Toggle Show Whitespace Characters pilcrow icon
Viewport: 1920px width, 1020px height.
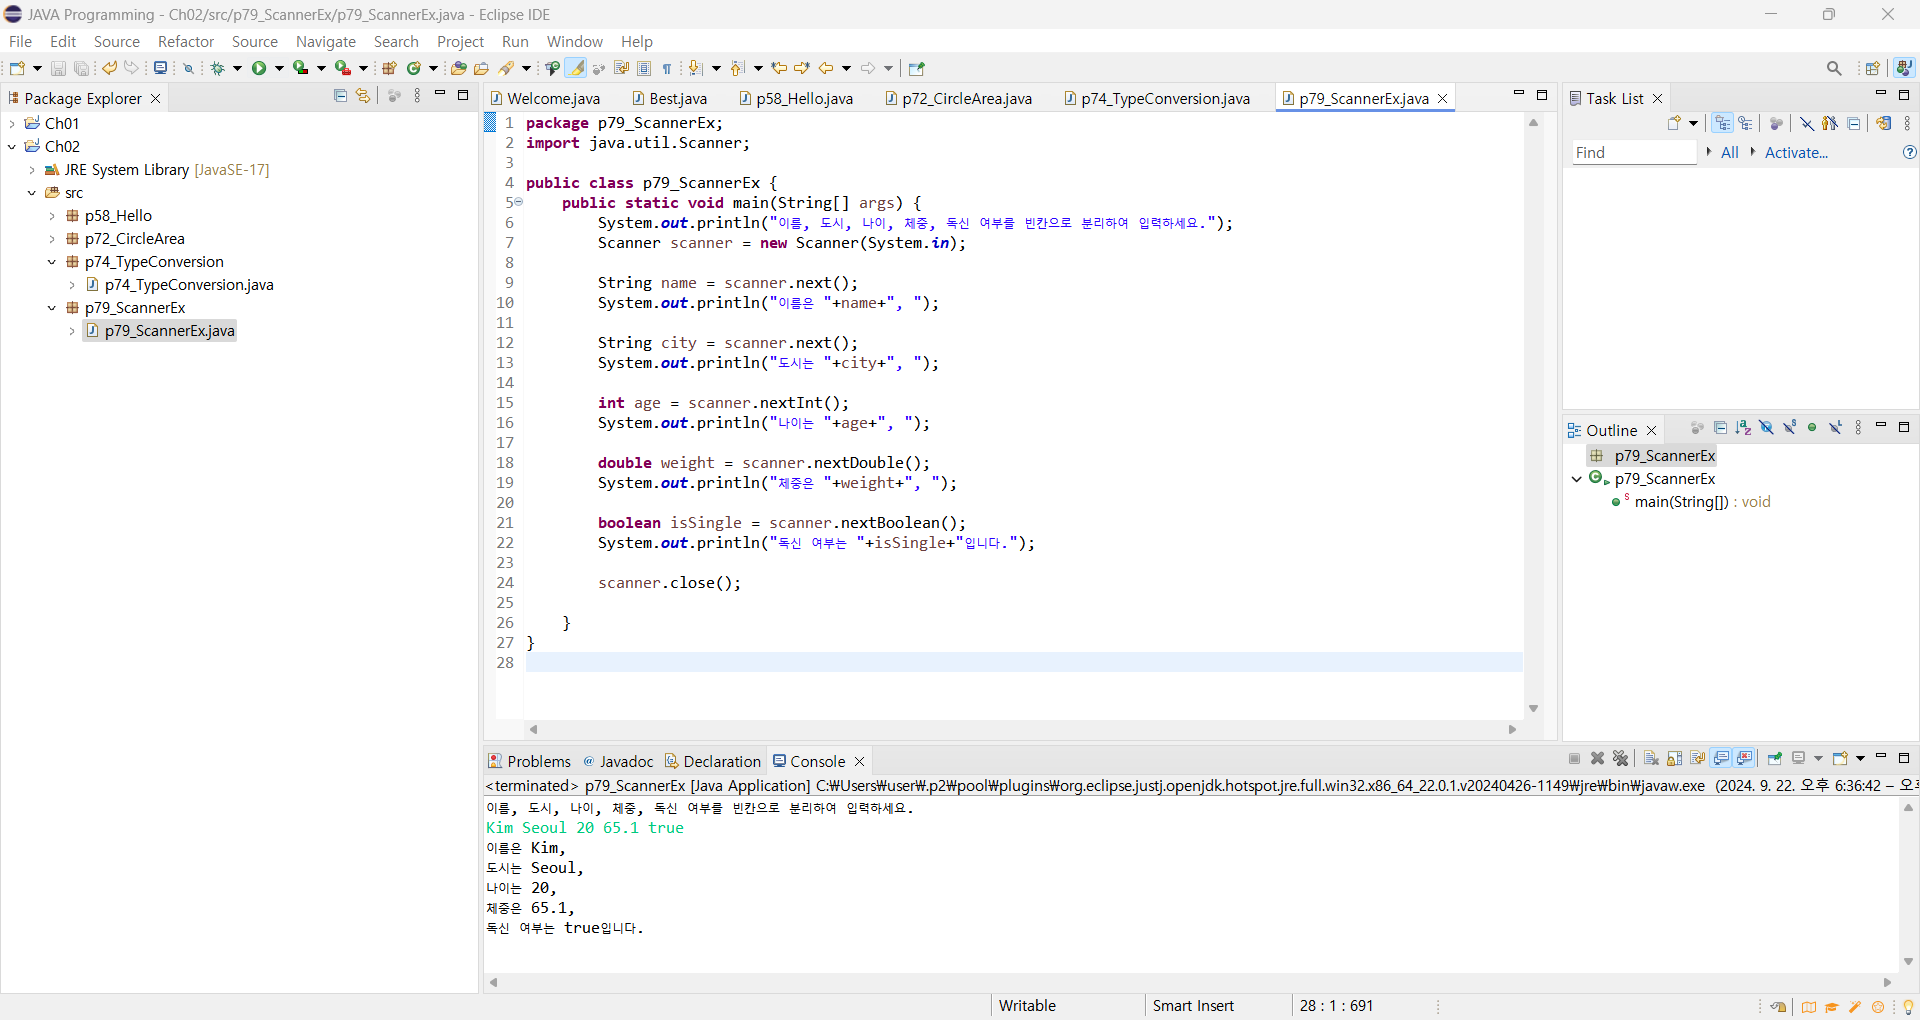click(667, 68)
